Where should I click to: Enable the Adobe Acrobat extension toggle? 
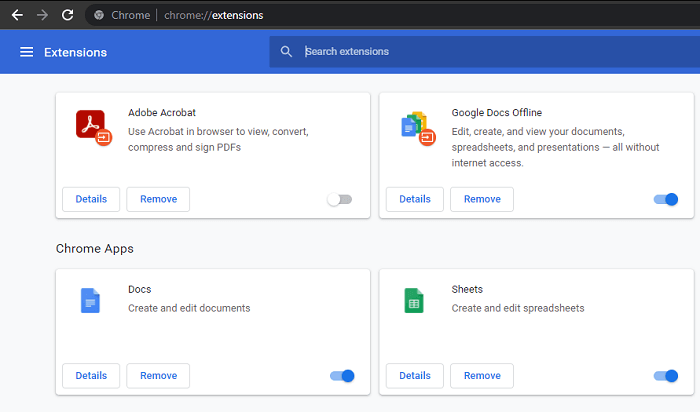pos(340,199)
